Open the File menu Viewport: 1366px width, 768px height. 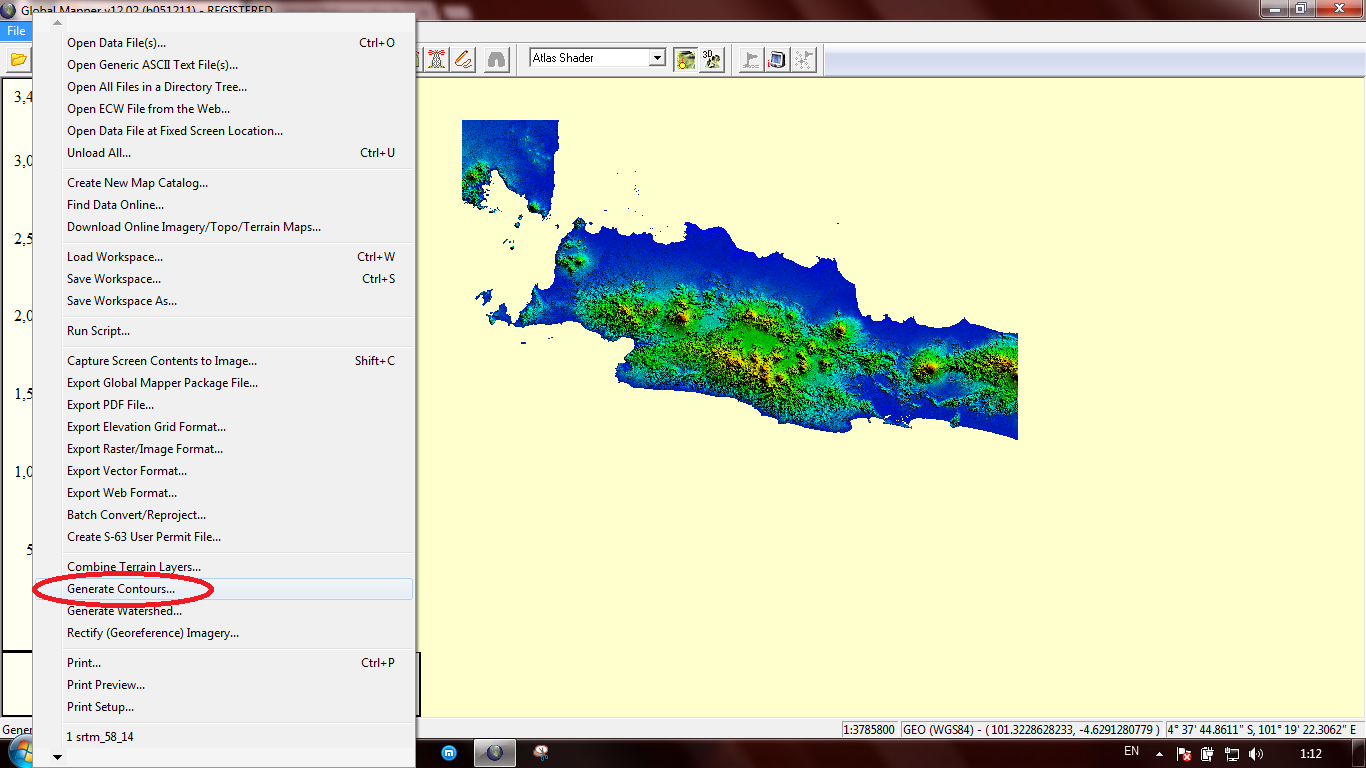15,31
